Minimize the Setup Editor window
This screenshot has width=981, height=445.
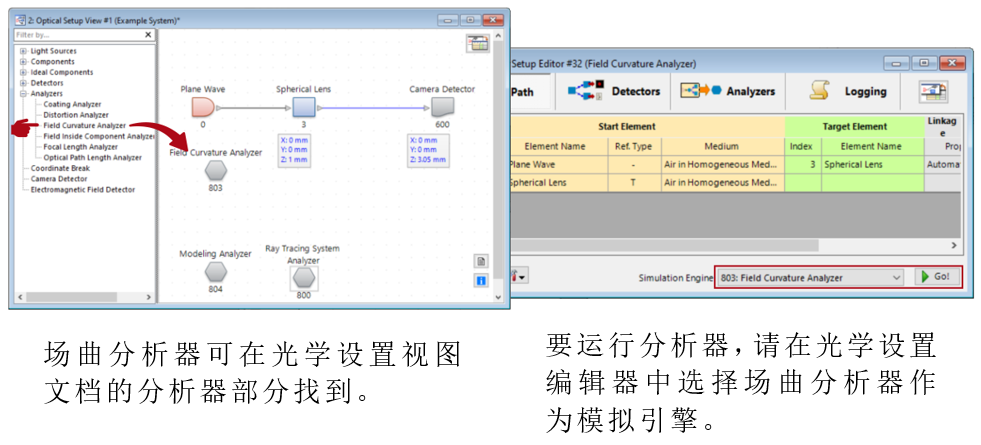[x=896, y=64]
